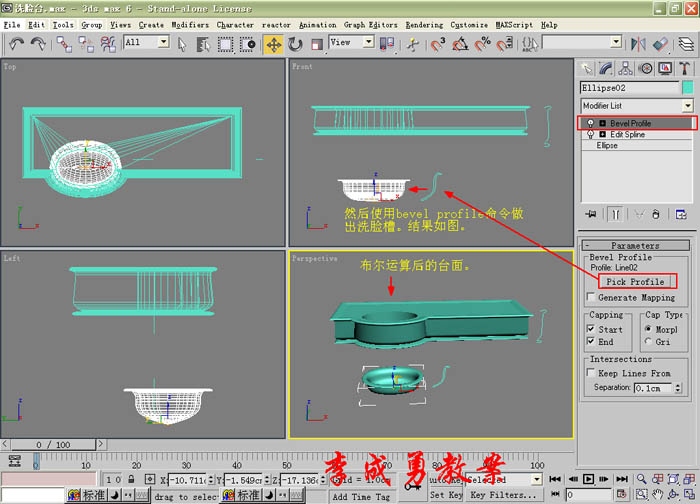
Task: Click the Align tool icon
Action: [660, 44]
